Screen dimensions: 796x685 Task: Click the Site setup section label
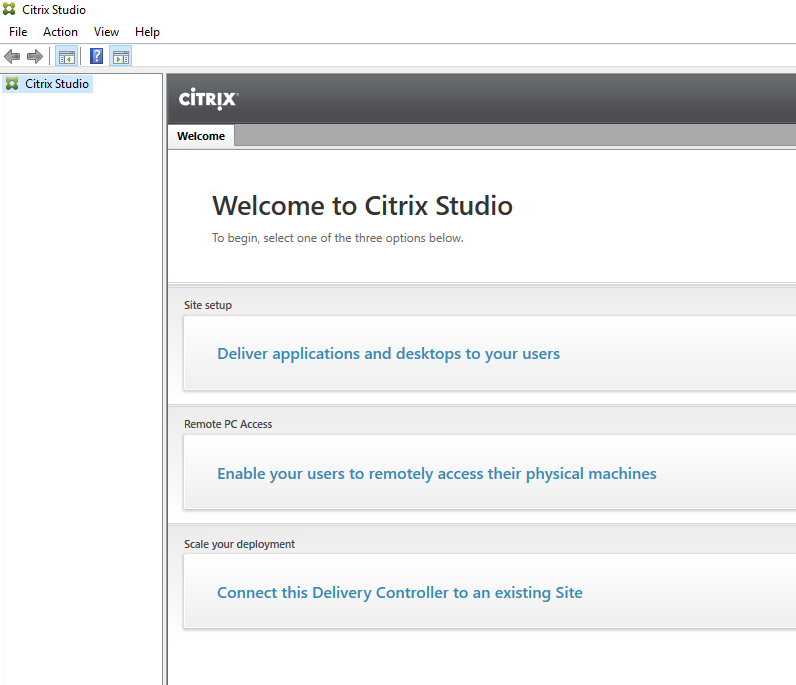[208, 305]
